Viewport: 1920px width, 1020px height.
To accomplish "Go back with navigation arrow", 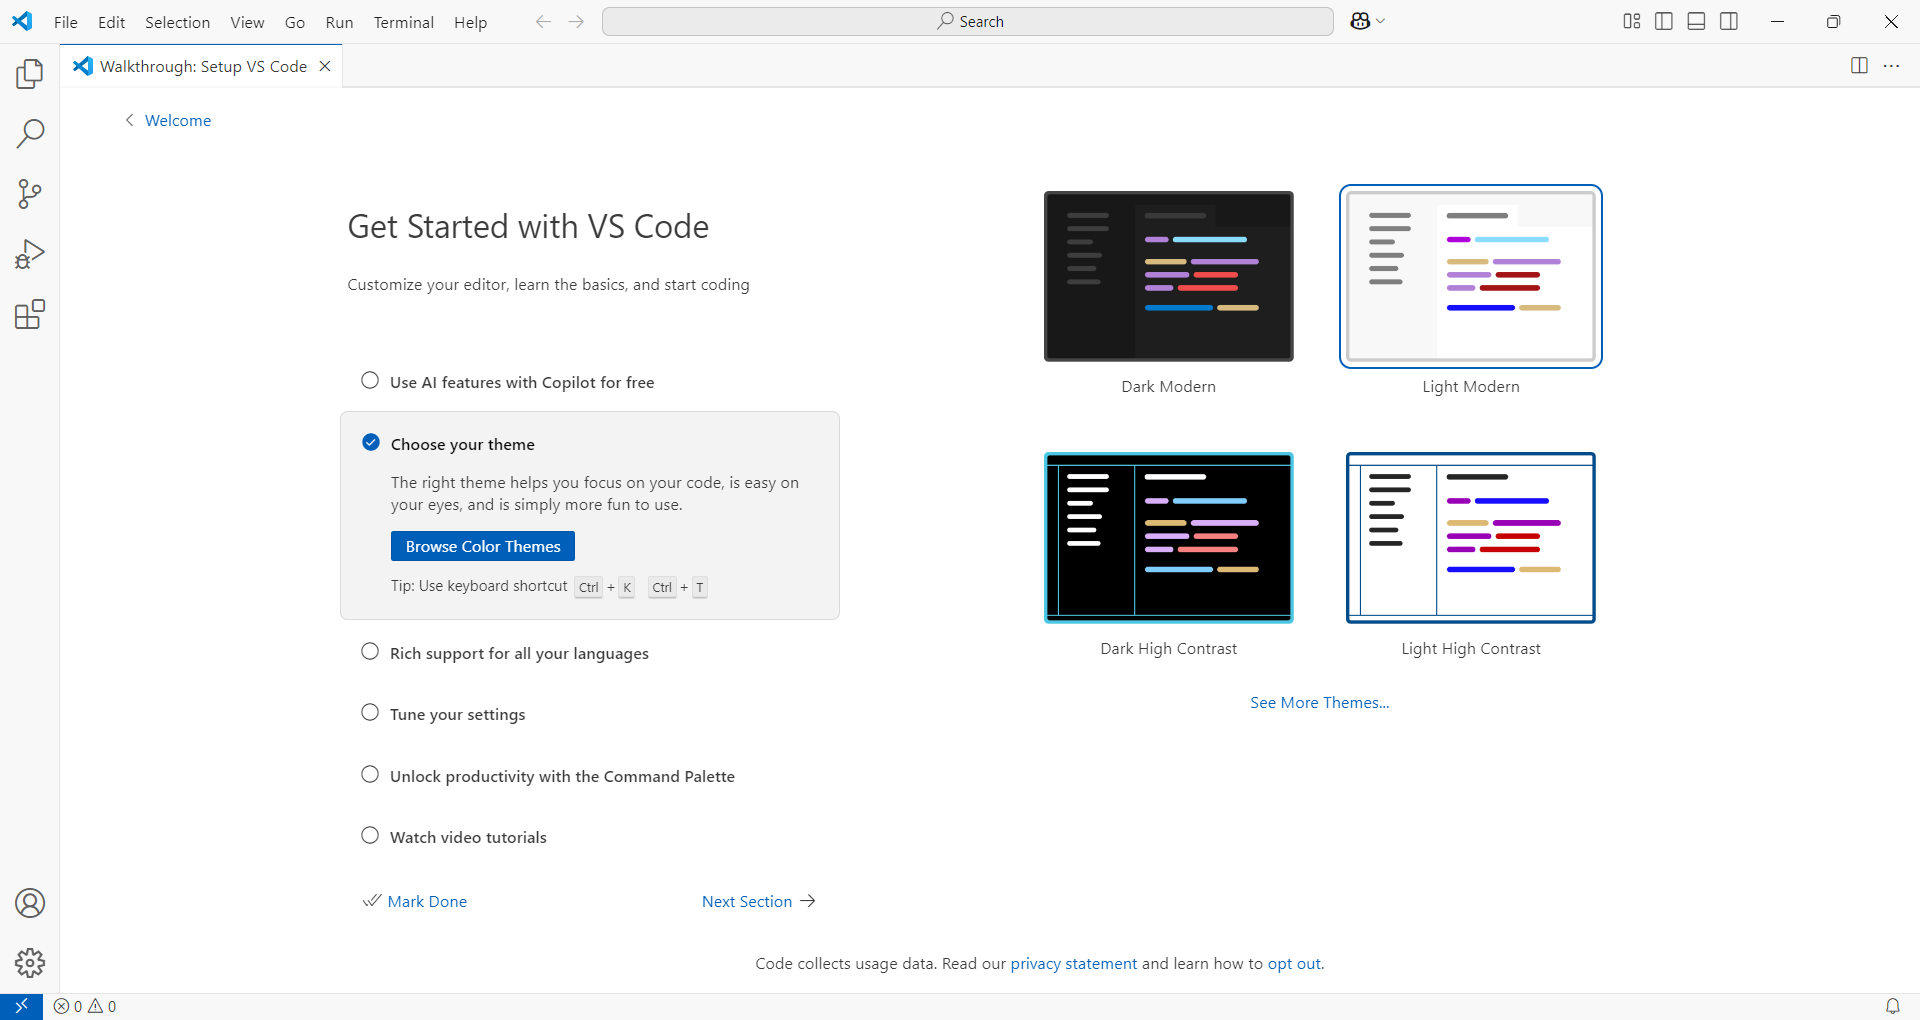I will click(543, 21).
